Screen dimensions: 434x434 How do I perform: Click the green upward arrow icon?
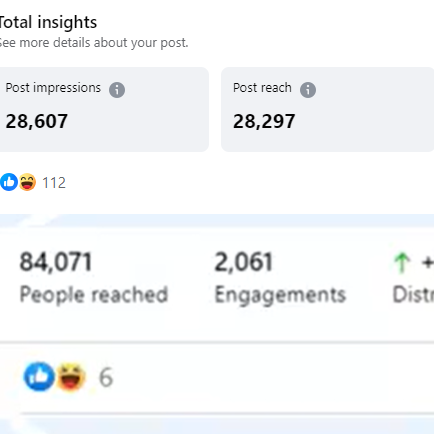[x=402, y=263]
